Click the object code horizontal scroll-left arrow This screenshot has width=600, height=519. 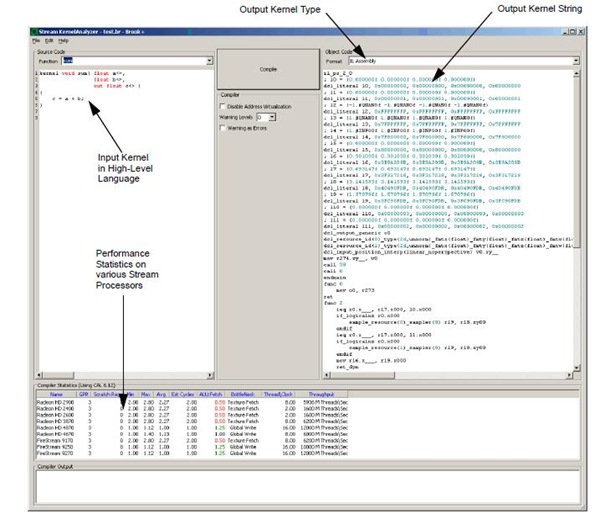tap(327, 375)
